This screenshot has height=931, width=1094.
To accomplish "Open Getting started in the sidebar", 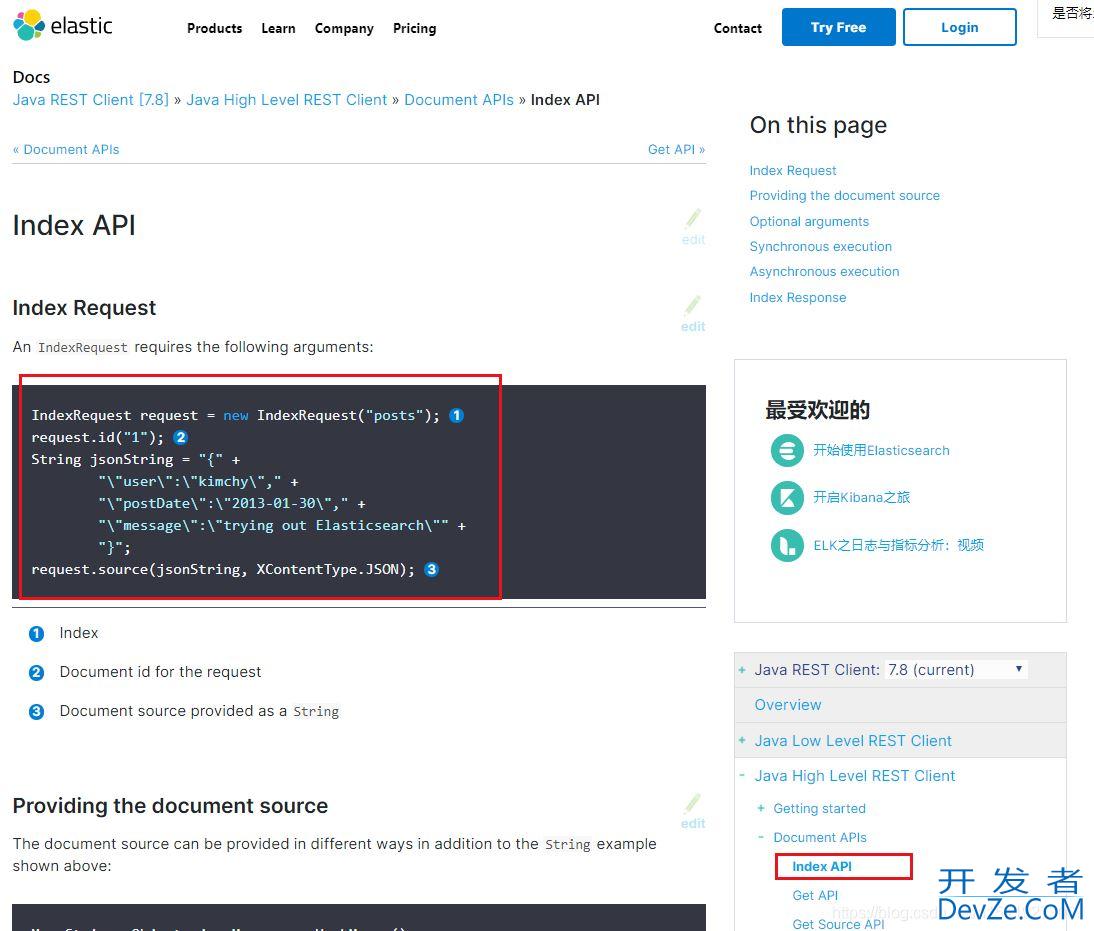I will click(819, 808).
